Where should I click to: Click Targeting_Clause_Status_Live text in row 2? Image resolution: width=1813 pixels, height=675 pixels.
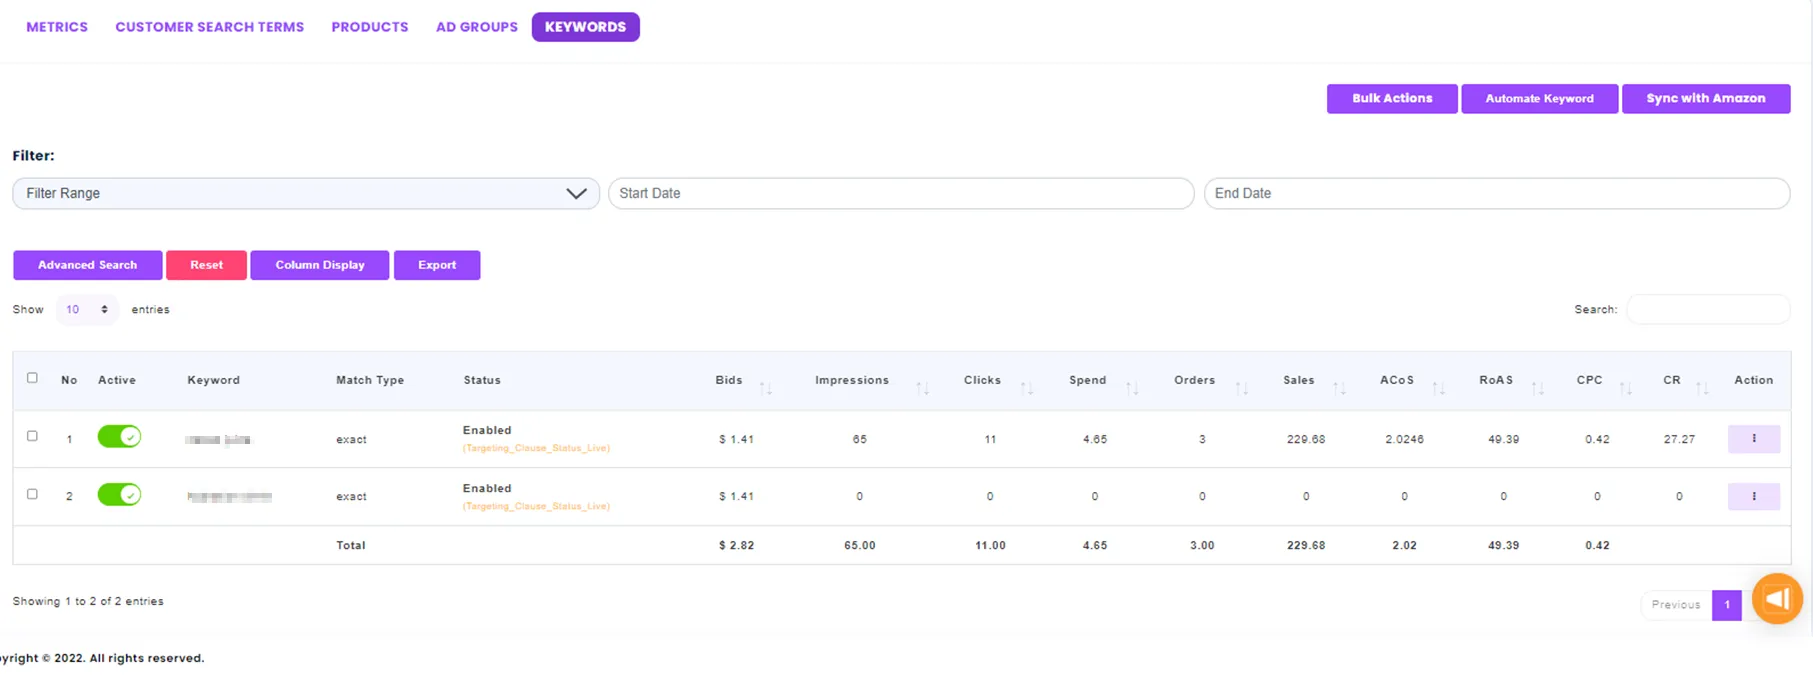[x=536, y=506]
